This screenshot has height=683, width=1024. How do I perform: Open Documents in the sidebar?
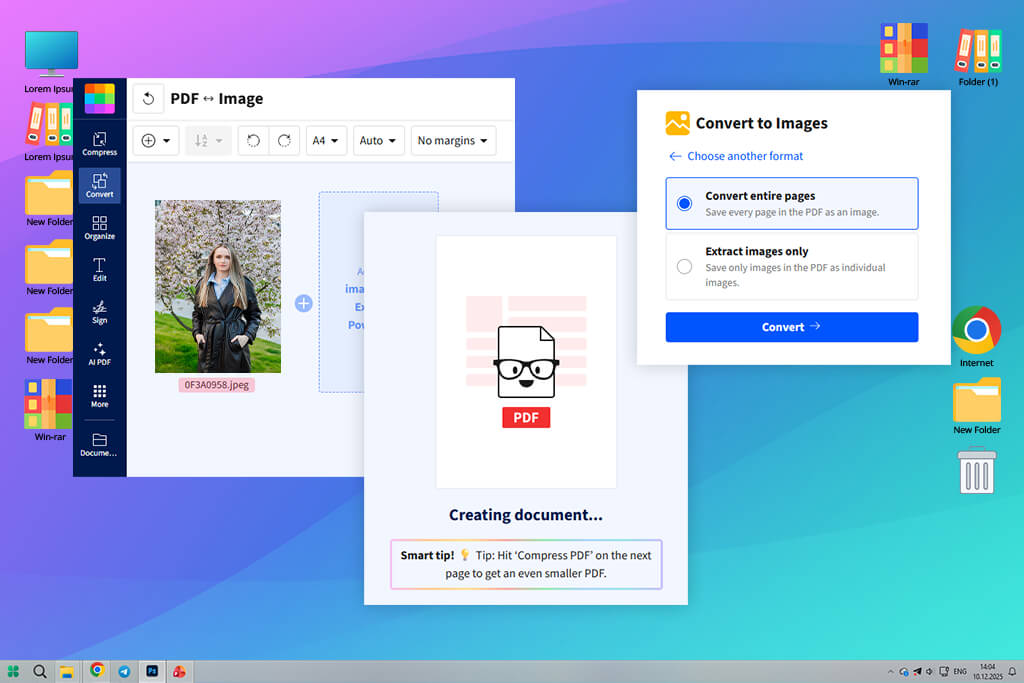tap(99, 445)
